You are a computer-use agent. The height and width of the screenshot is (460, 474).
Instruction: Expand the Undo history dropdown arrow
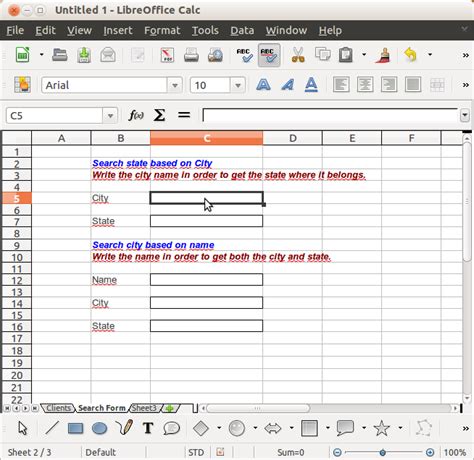click(430, 54)
